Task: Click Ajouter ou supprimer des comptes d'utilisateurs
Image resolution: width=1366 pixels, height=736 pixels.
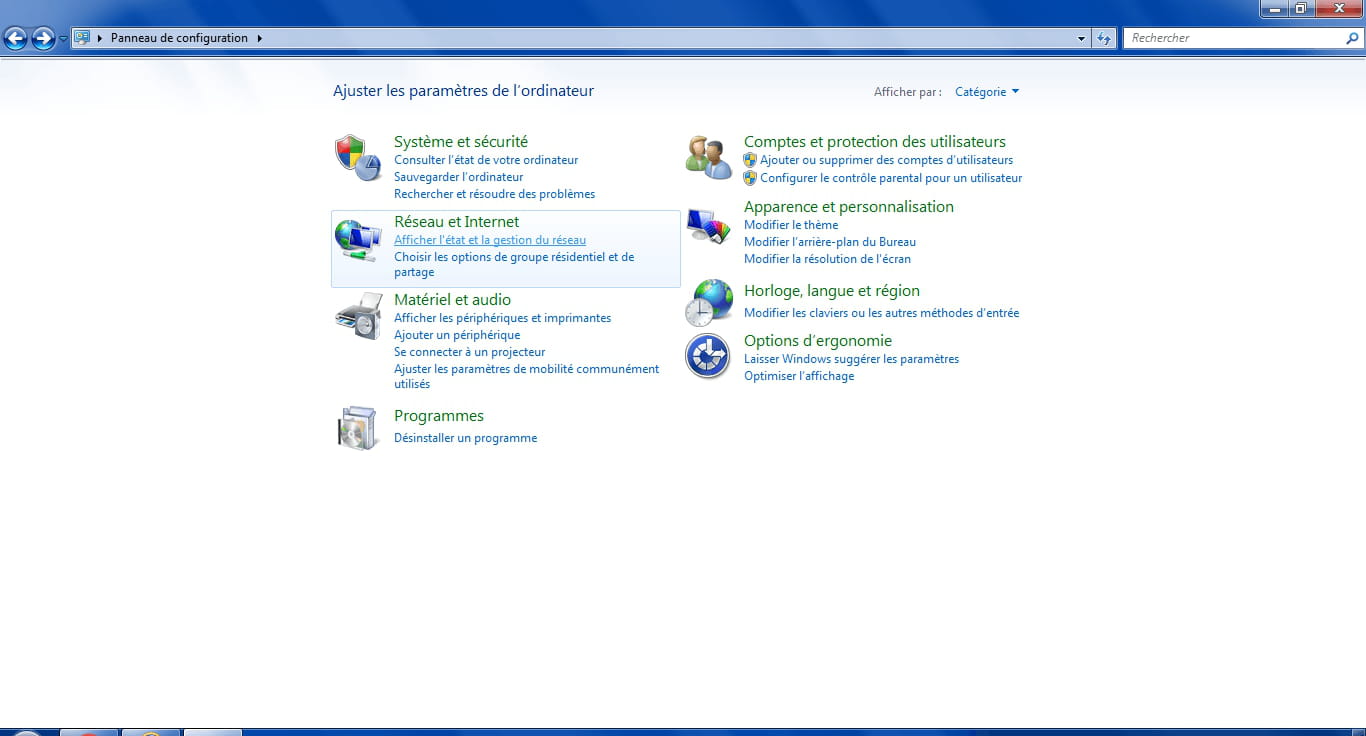Action: point(886,160)
